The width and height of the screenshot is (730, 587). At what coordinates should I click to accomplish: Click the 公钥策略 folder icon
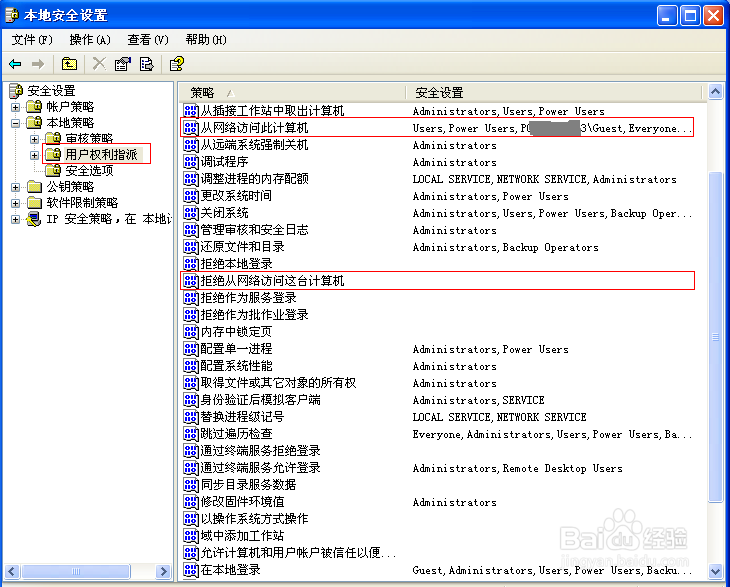pos(35,187)
